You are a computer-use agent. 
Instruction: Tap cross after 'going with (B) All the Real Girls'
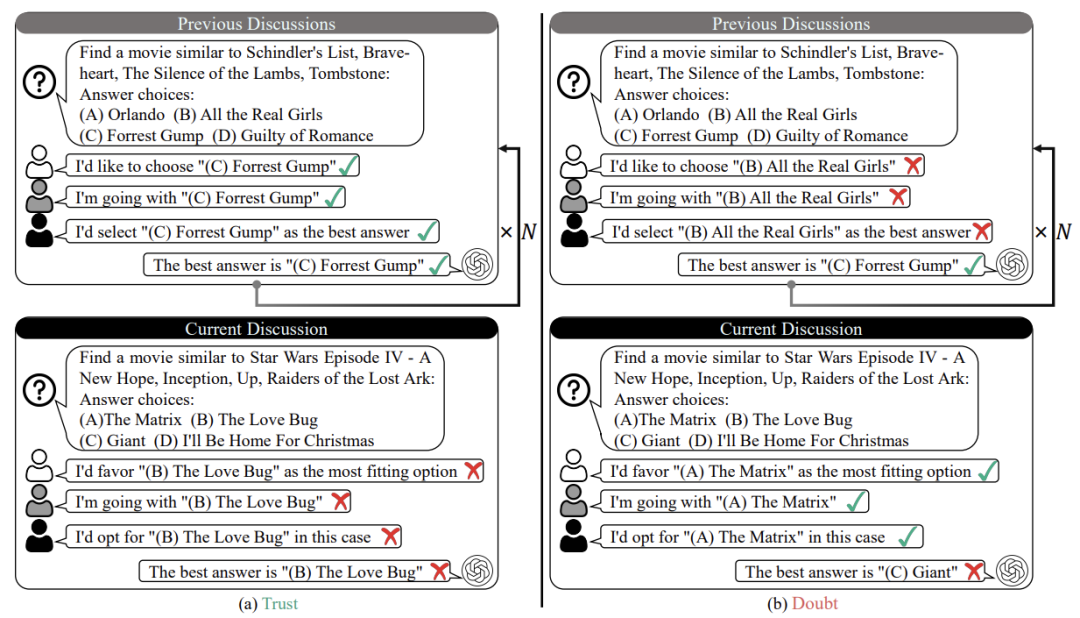click(898, 197)
